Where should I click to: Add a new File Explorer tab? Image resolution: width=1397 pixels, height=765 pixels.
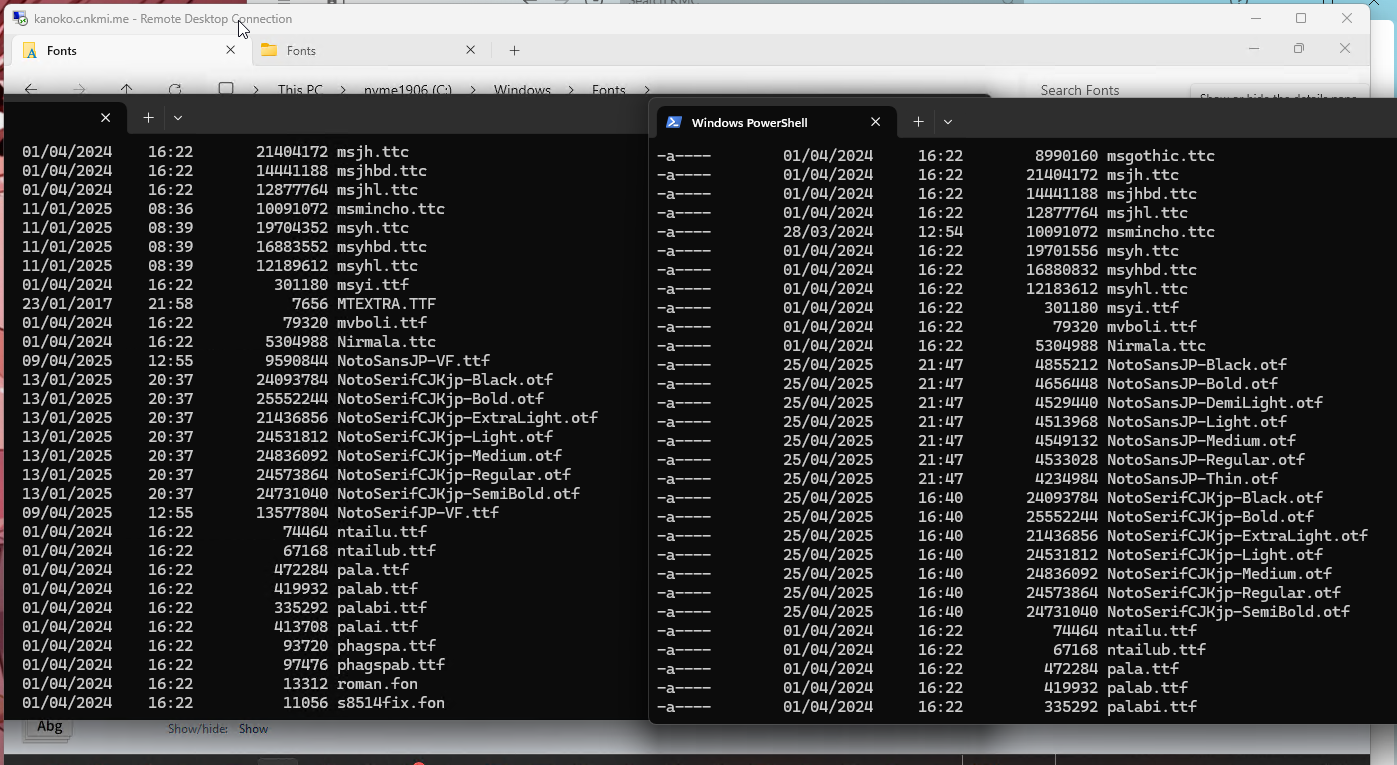click(x=514, y=51)
